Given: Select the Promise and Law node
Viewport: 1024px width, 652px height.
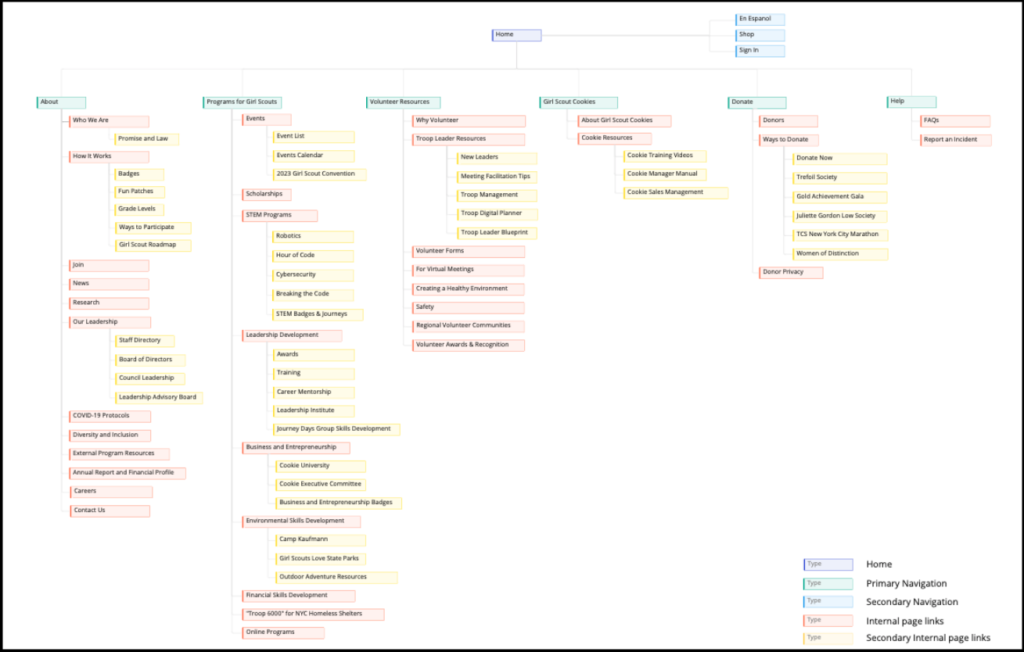Looking at the screenshot, I should [x=147, y=139].
